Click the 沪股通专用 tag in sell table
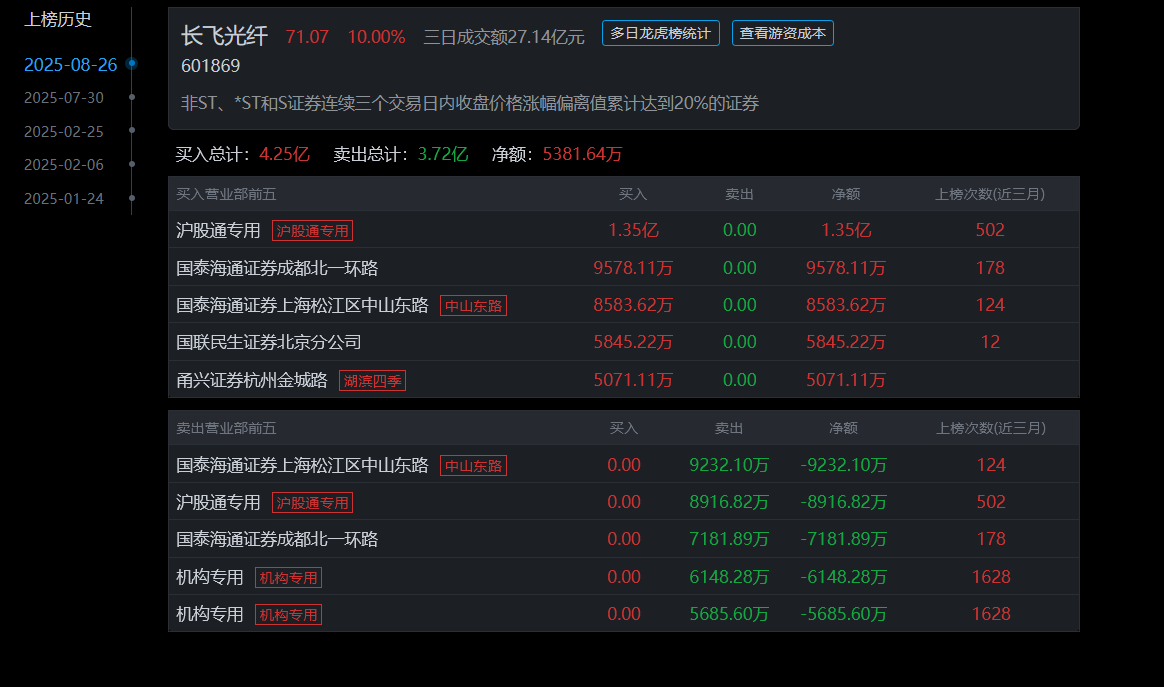 pyautogui.click(x=313, y=503)
